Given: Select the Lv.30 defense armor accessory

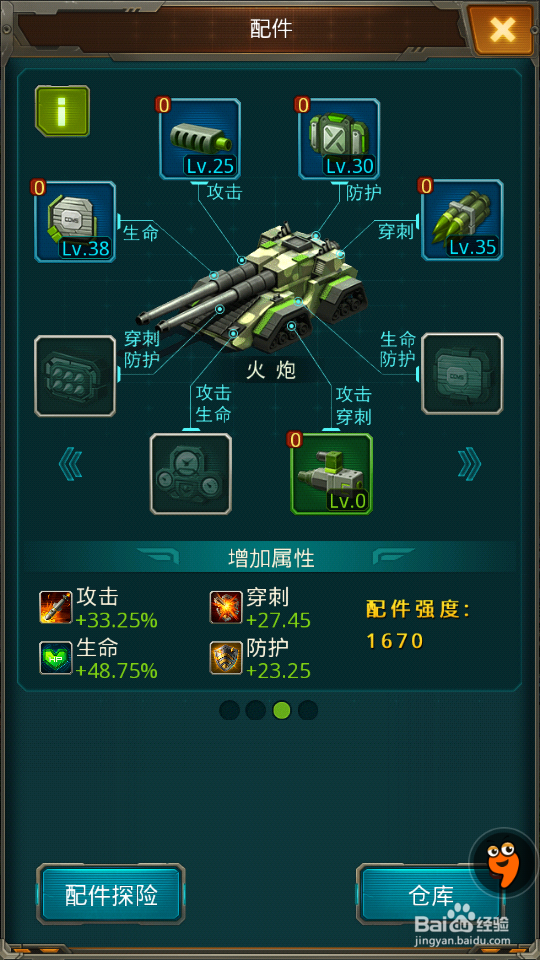Looking at the screenshot, I should click(339, 139).
